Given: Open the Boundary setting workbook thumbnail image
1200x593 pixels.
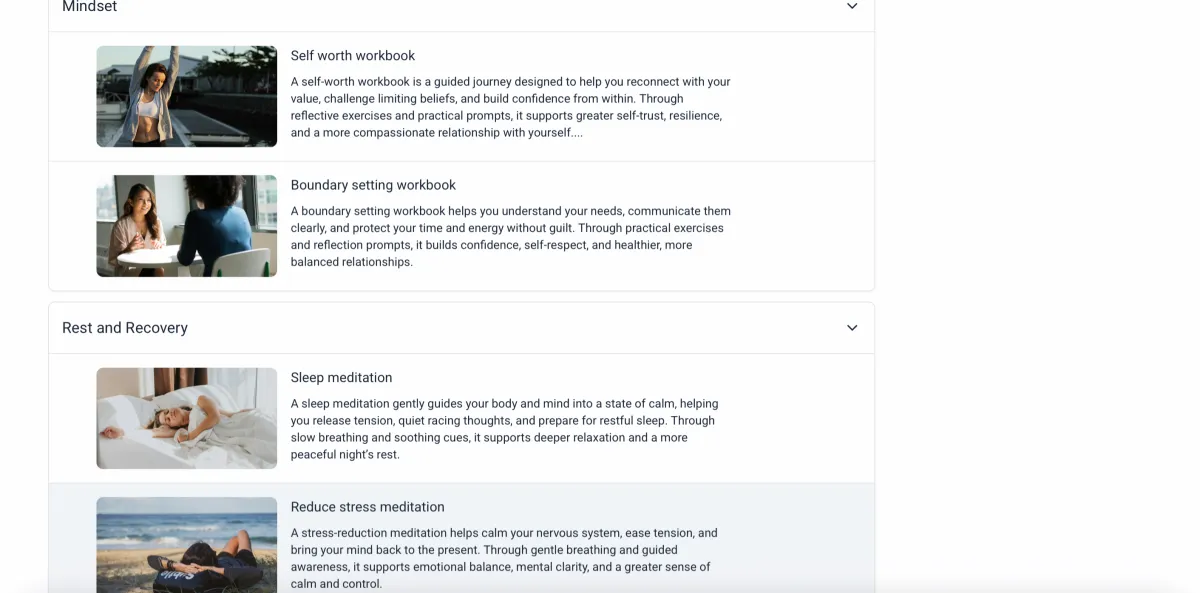Looking at the screenshot, I should point(187,226).
